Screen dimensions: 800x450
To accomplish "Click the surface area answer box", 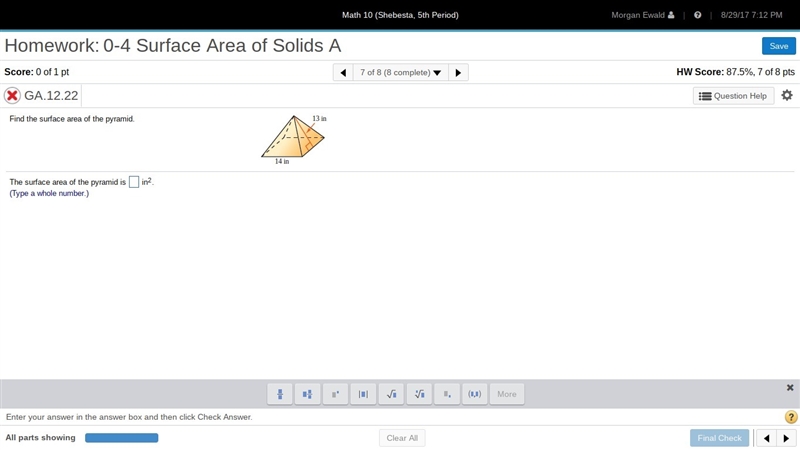I will point(134,182).
